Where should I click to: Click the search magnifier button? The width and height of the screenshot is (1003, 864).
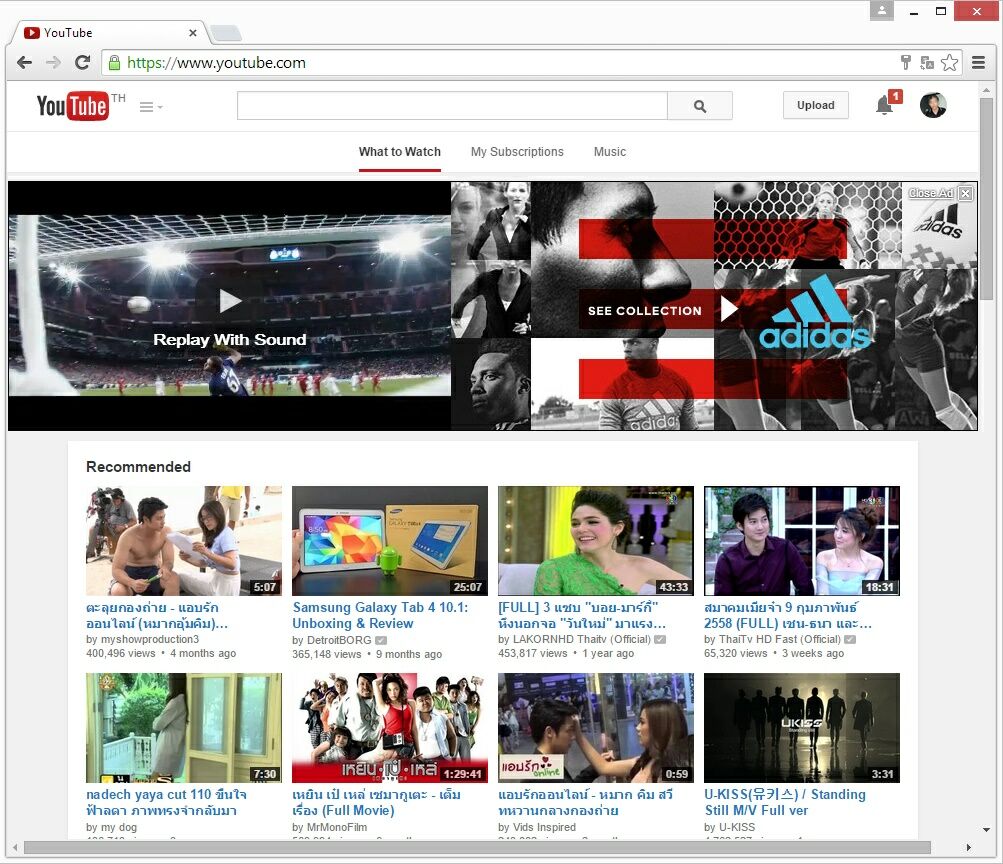pos(699,106)
